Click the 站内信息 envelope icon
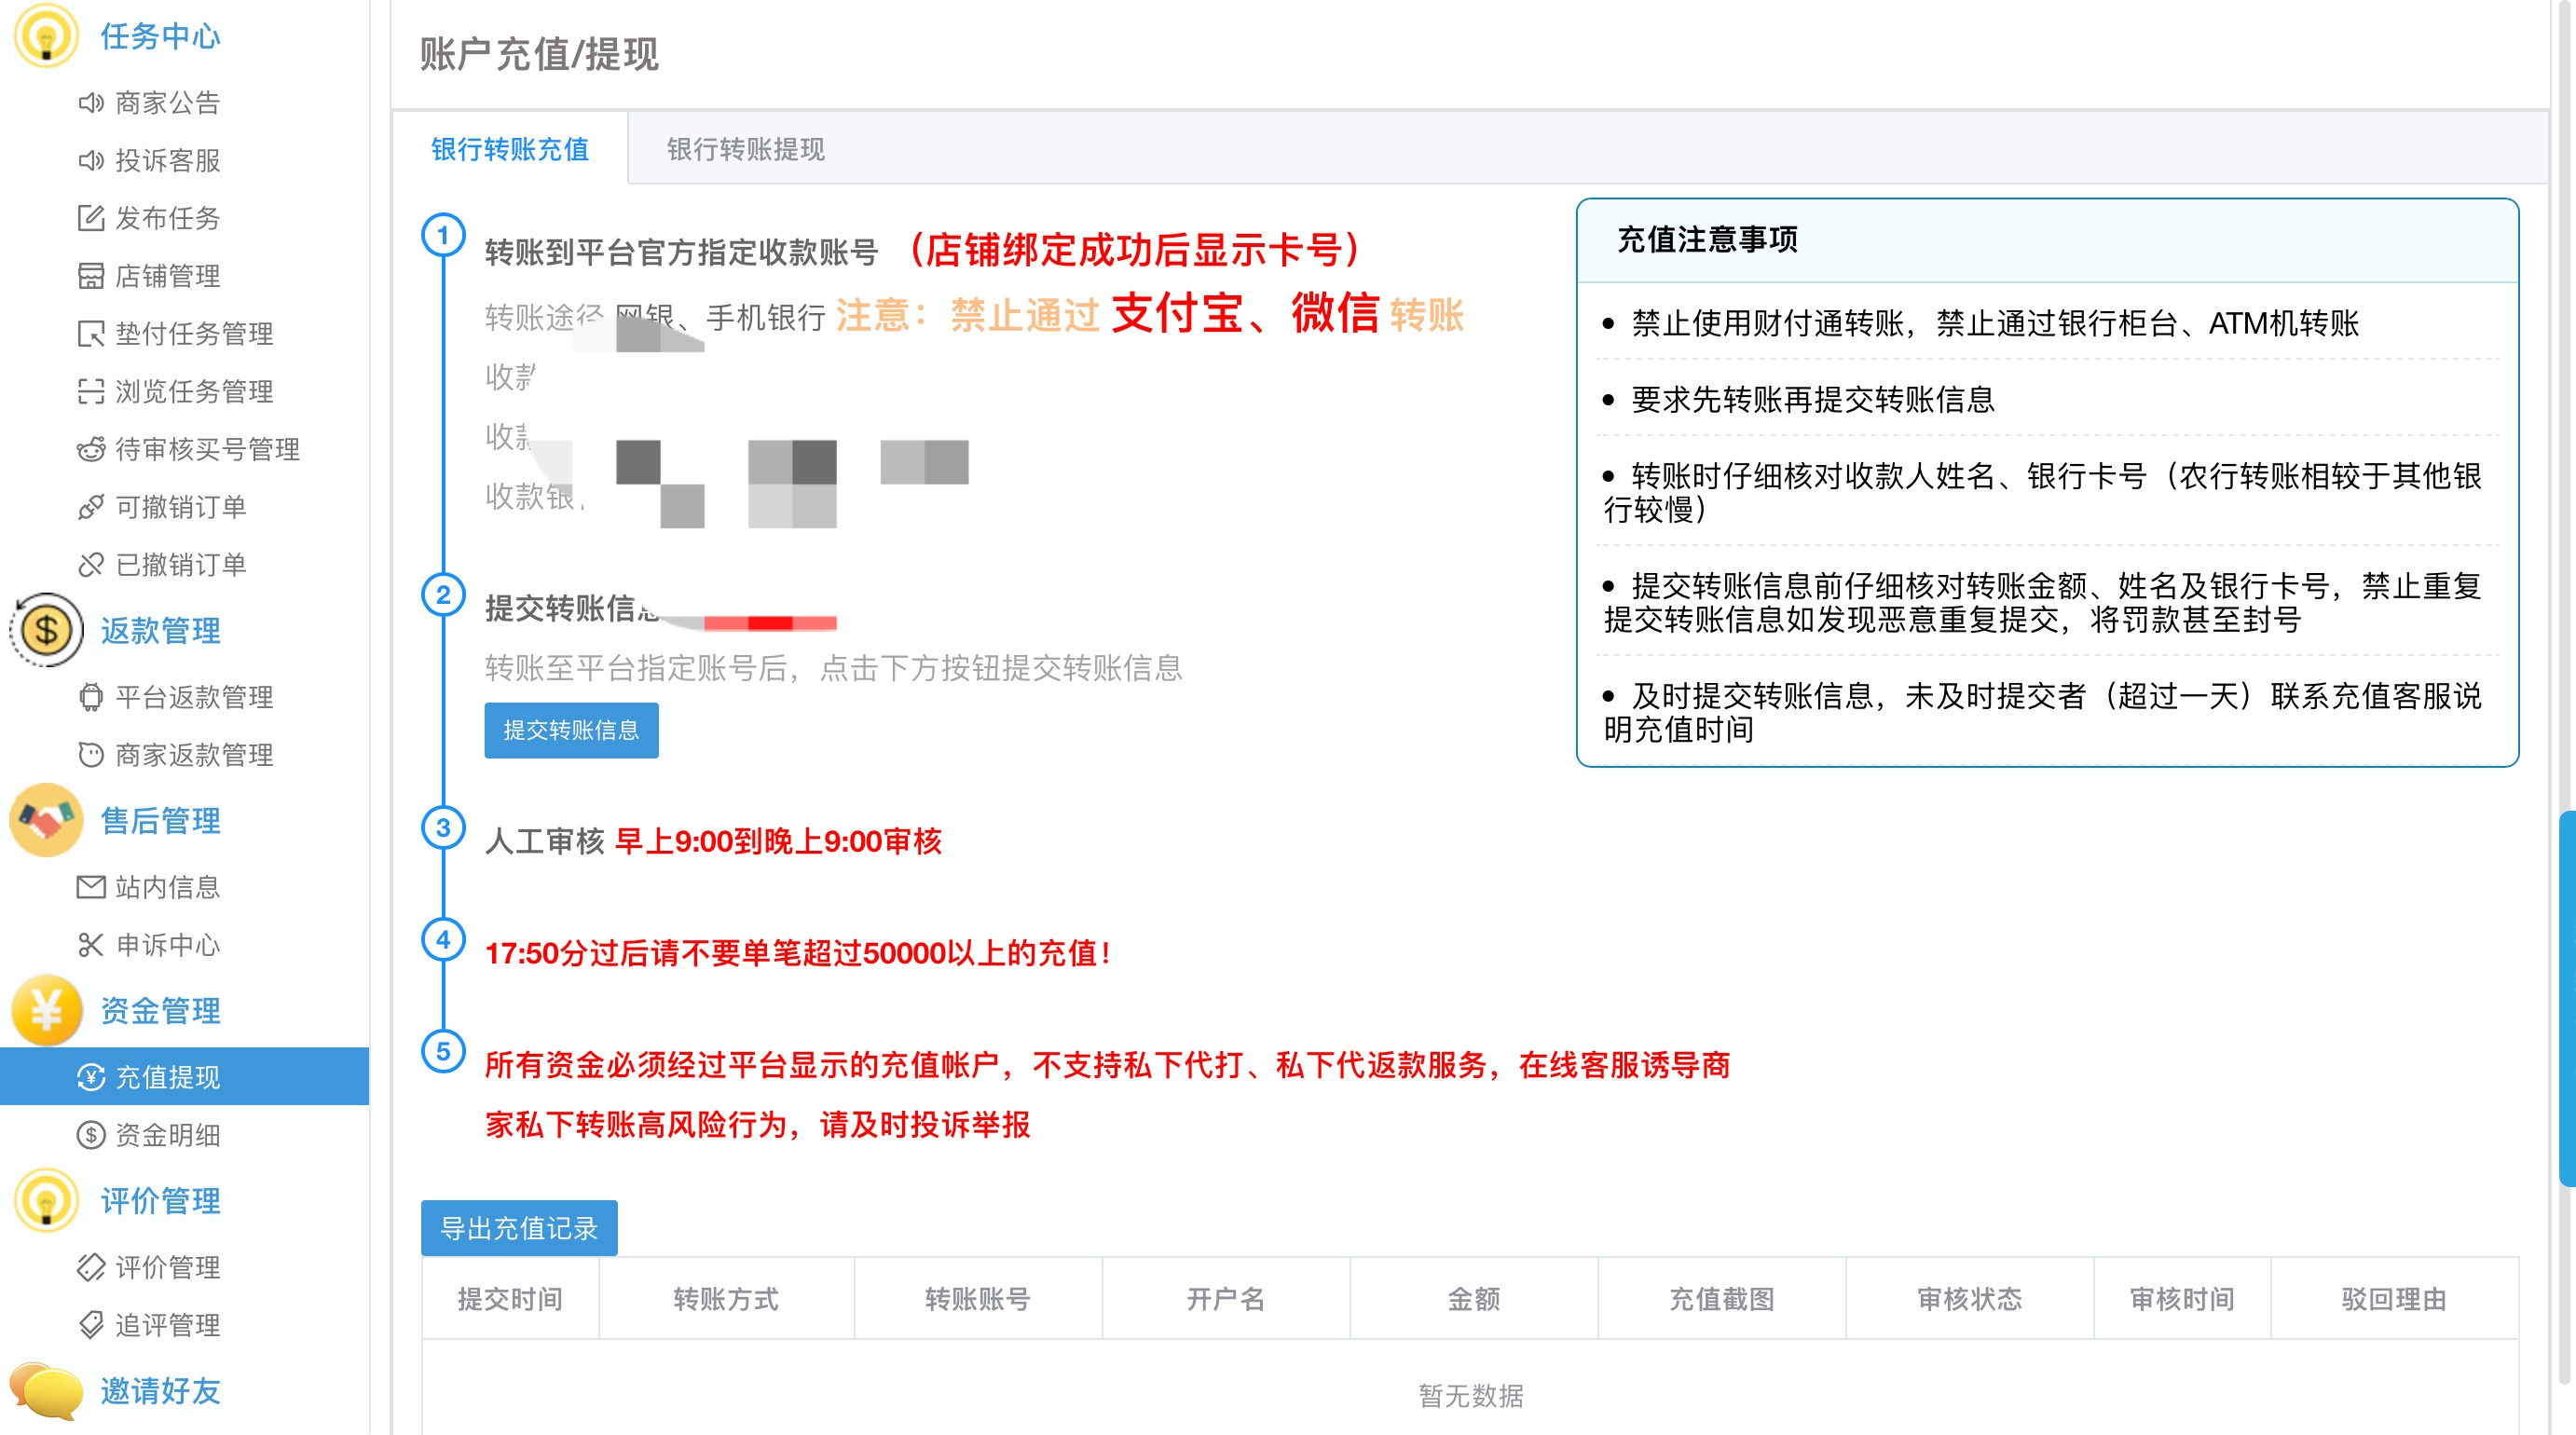 click(91, 887)
